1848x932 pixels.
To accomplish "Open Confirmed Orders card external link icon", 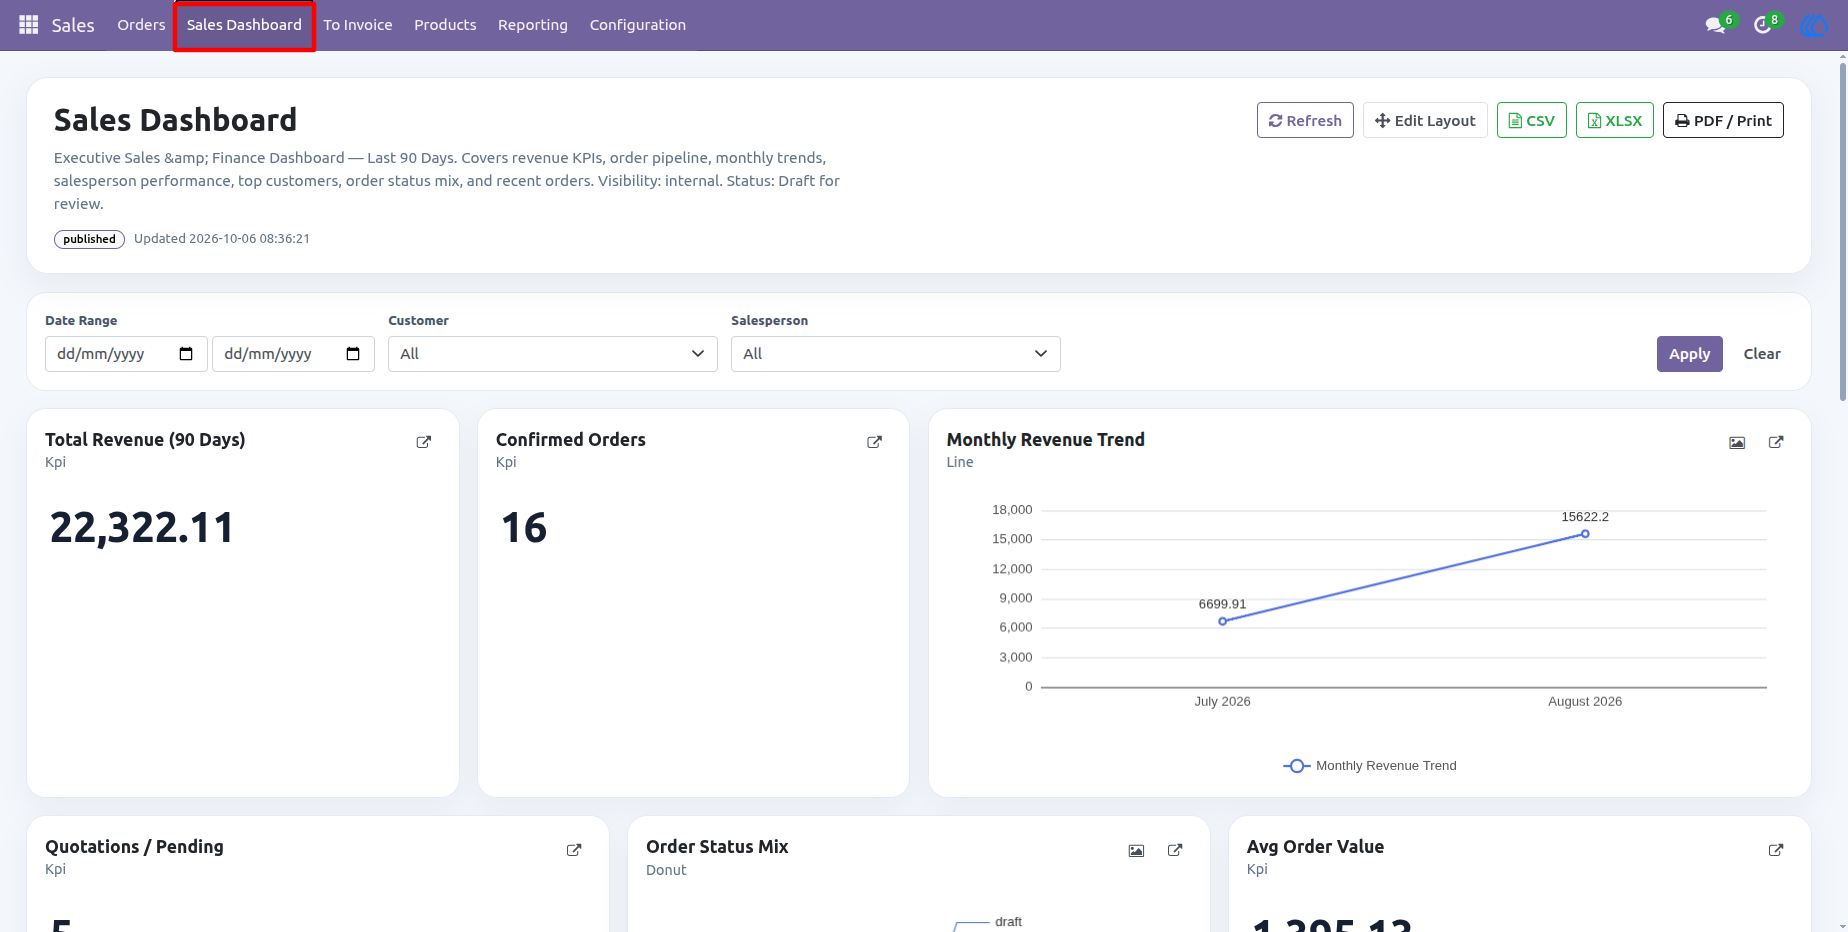I will (x=874, y=442).
